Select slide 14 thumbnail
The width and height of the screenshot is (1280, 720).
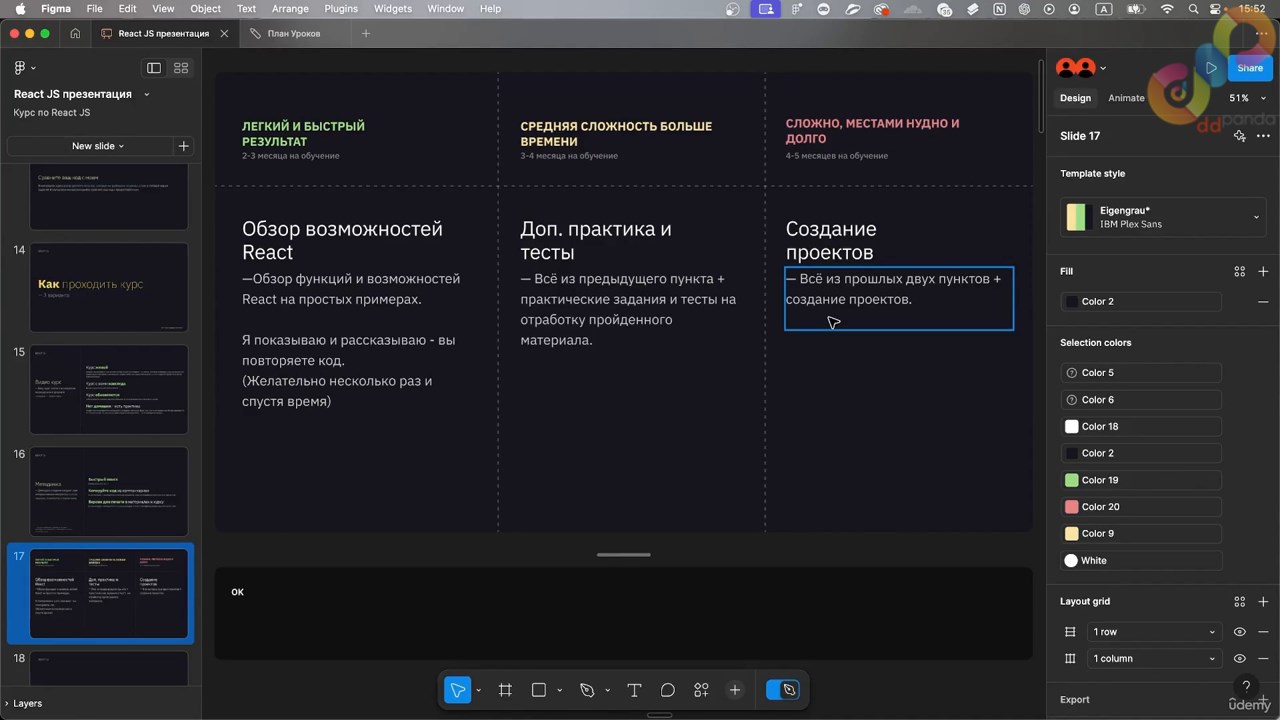109,287
